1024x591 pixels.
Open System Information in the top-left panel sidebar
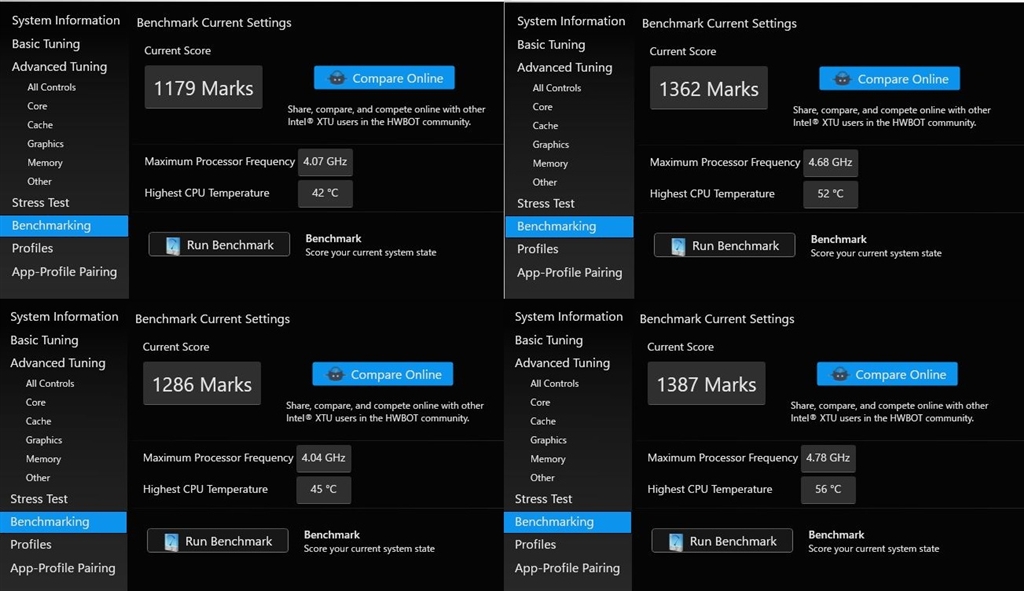(66, 20)
